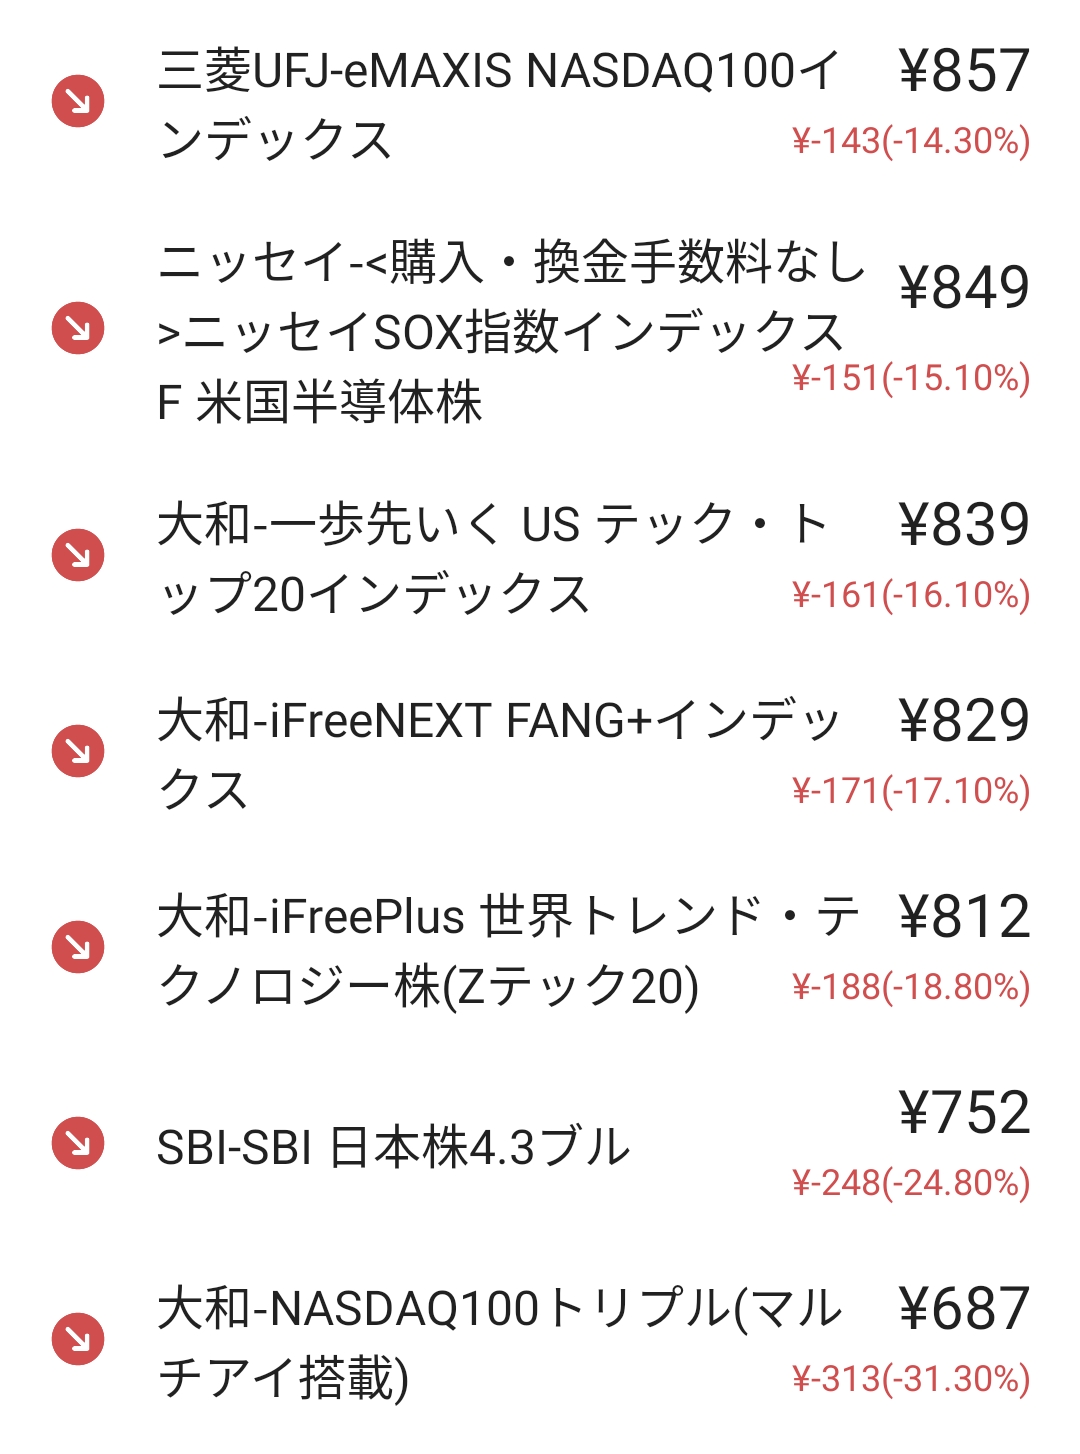Image resolution: width=1080 pixels, height=1454 pixels.
Task: Tap the red arrow icon beside SBI 日本株4.3ブル
Action: coord(78,1143)
